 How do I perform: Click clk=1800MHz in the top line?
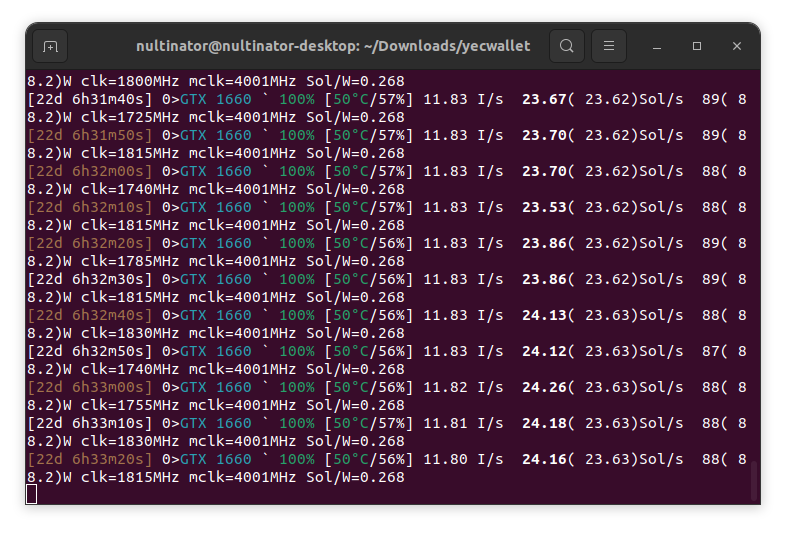click(x=130, y=81)
